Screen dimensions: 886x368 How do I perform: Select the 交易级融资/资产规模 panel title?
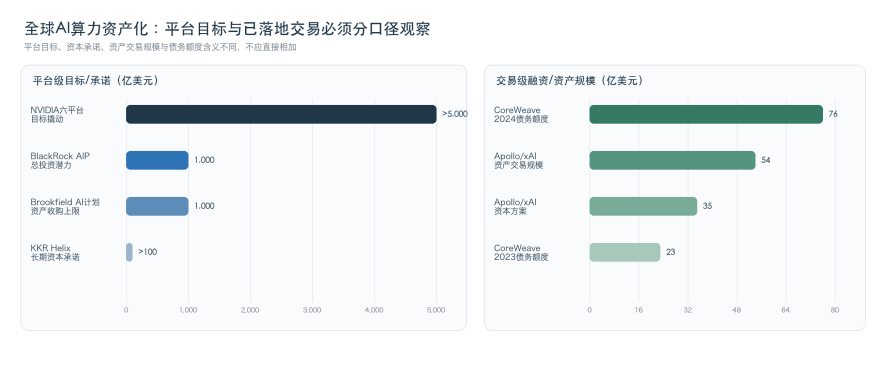point(570,81)
